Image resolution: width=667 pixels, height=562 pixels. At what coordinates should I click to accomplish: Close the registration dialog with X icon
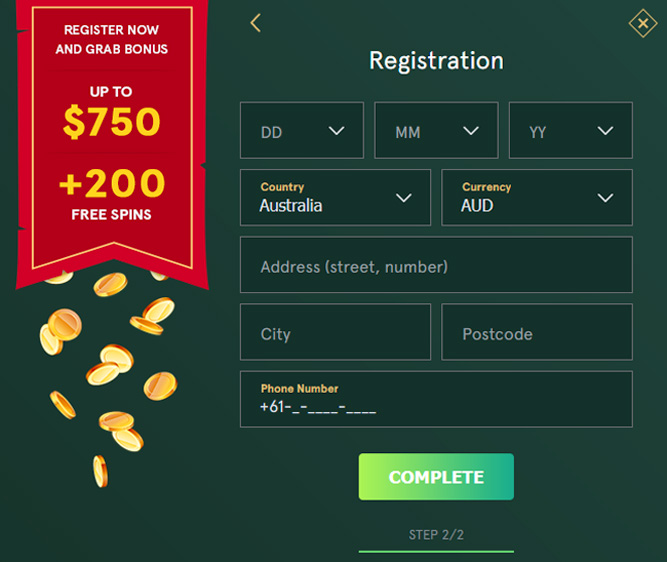(x=642, y=24)
